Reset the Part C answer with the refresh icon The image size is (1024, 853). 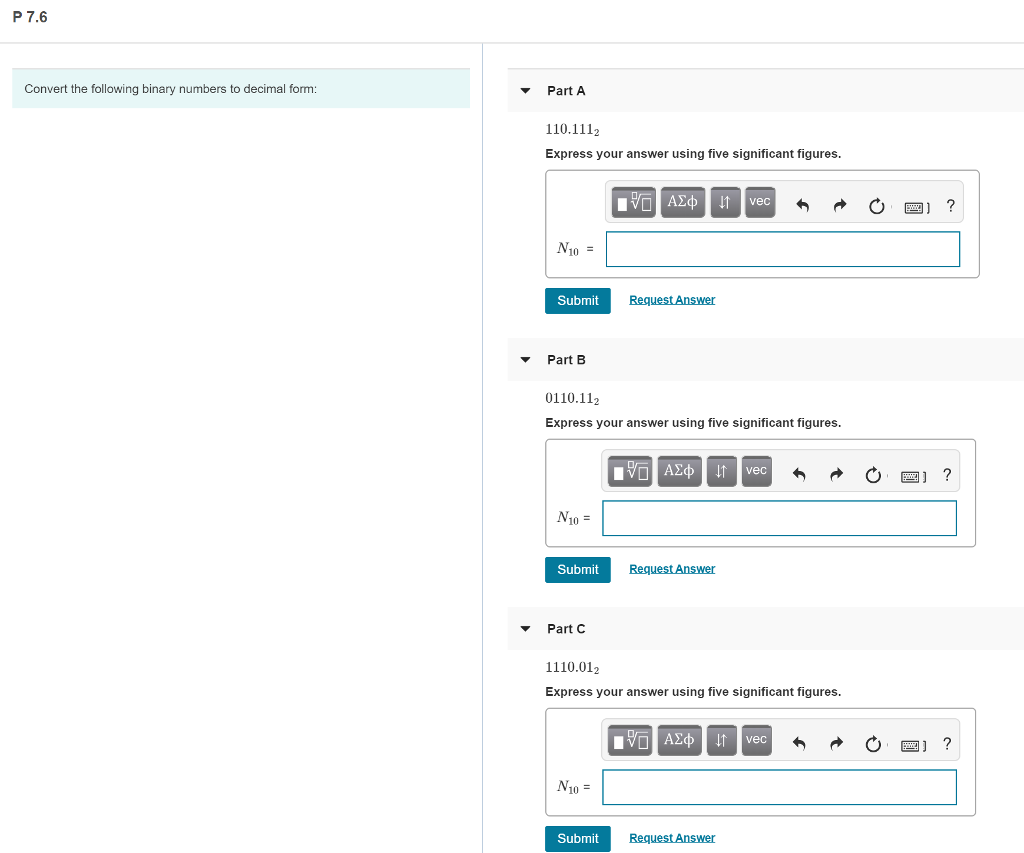(x=872, y=743)
